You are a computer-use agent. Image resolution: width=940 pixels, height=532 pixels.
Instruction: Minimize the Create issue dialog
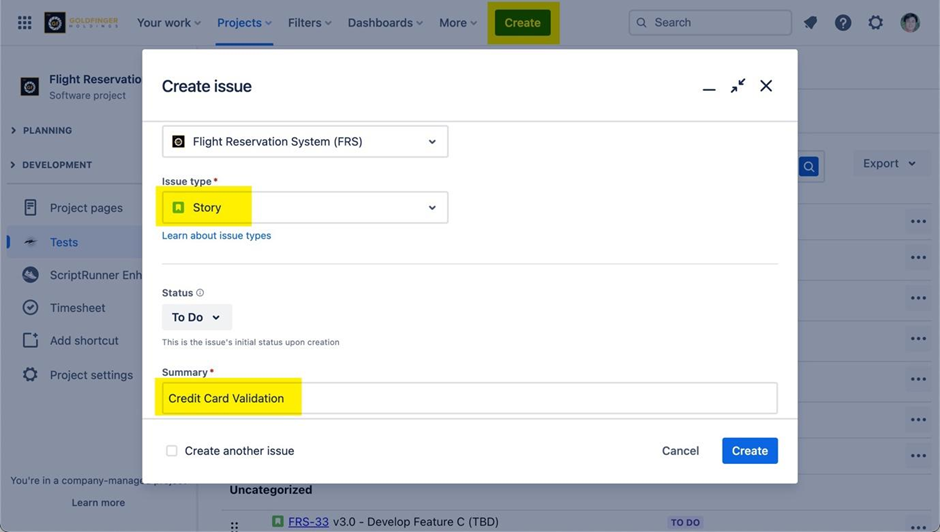[709, 87]
